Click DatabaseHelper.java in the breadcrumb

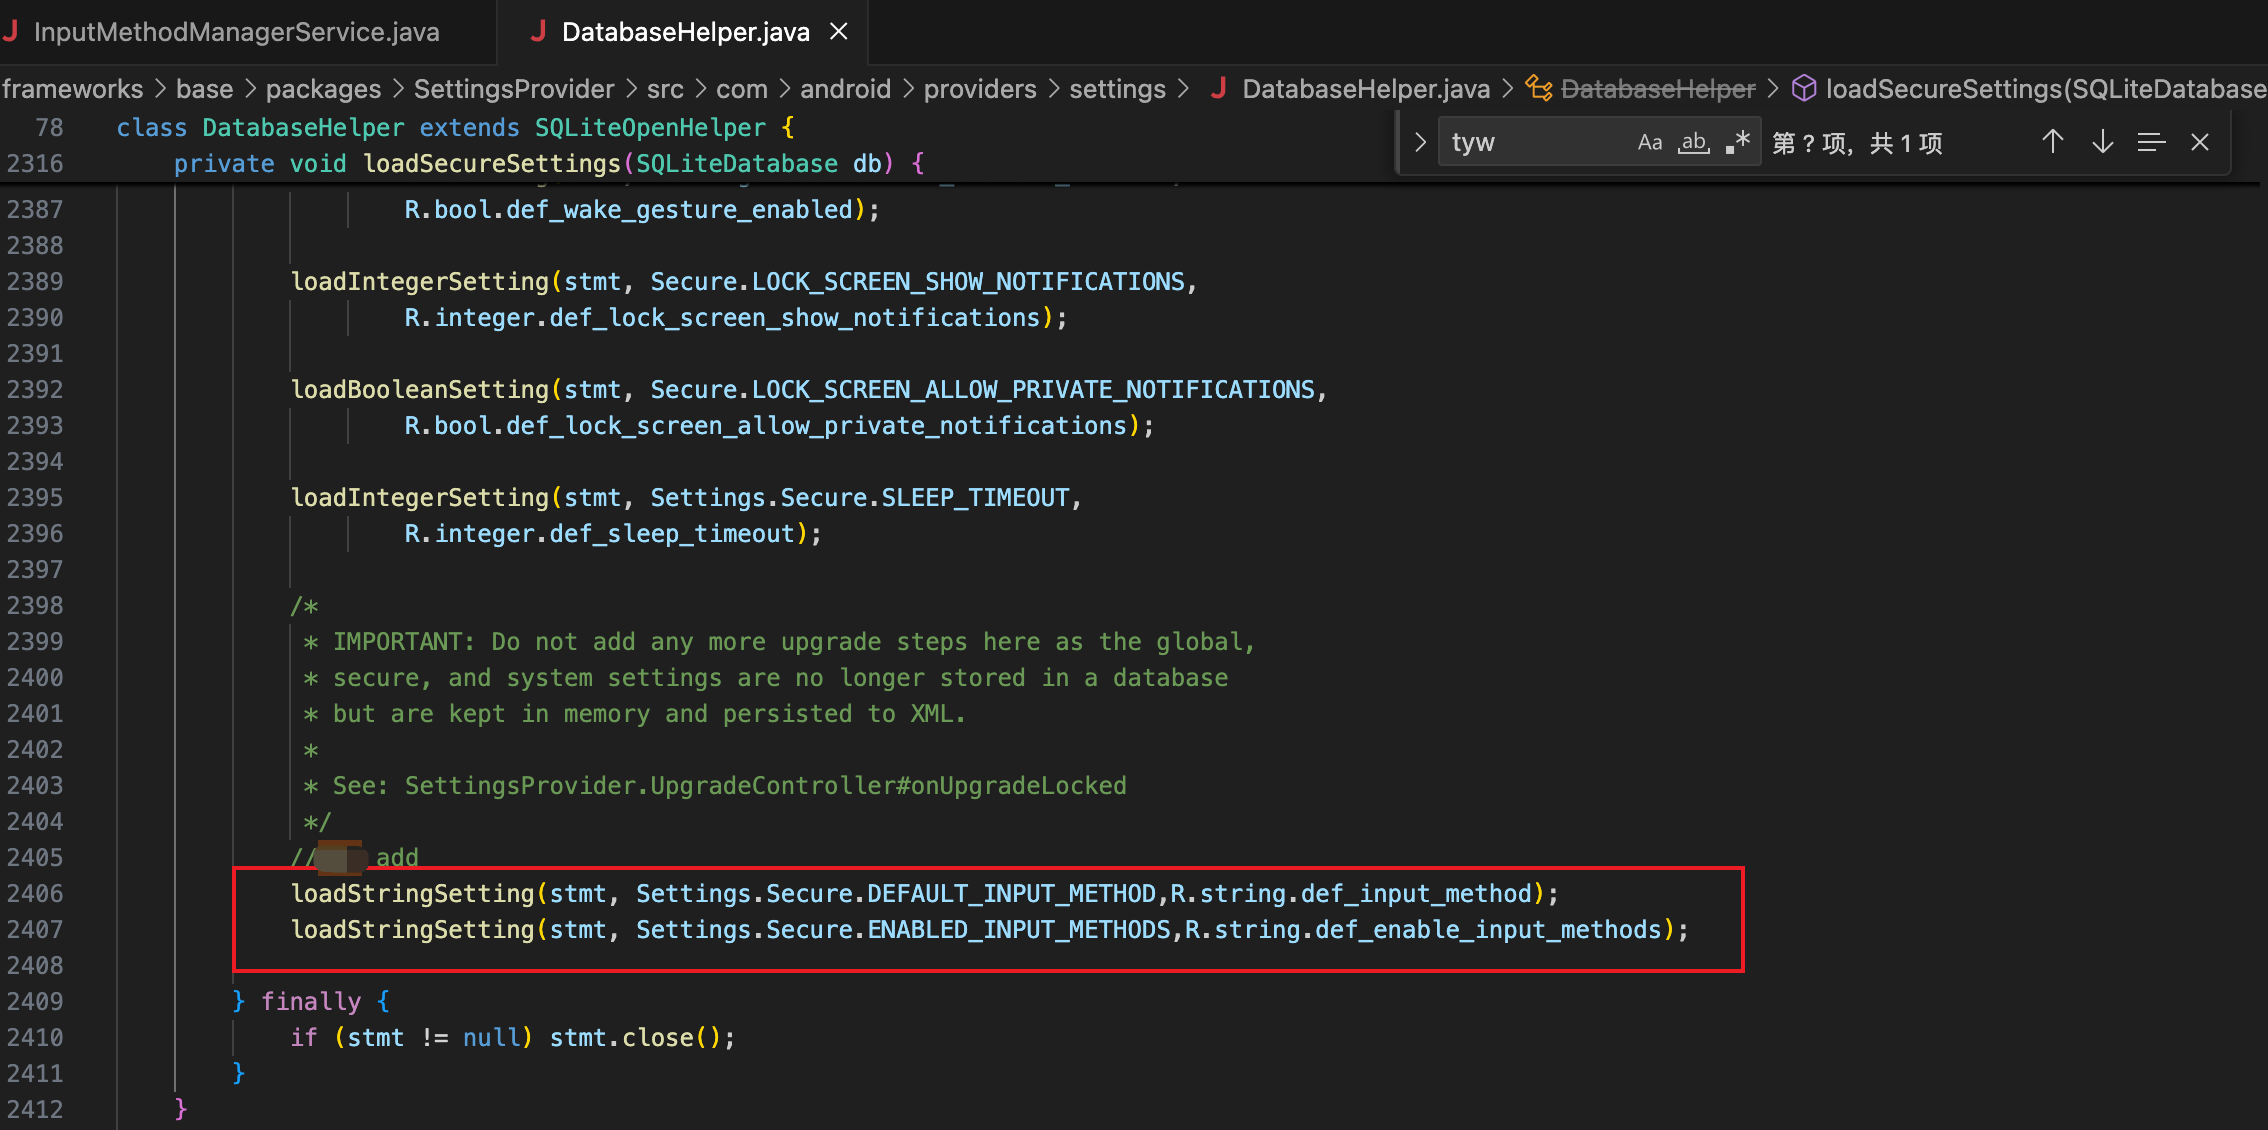[1365, 89]
